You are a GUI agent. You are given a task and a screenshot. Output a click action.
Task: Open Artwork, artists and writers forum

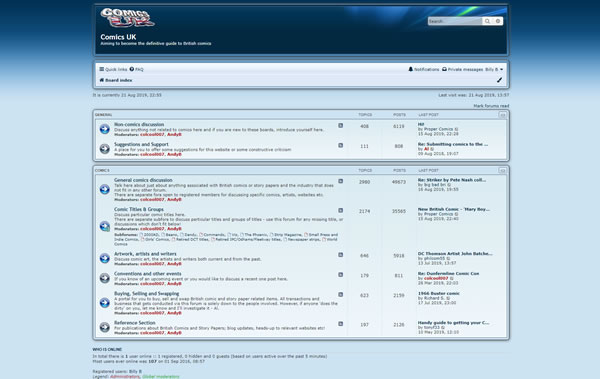tap(145, 254)
